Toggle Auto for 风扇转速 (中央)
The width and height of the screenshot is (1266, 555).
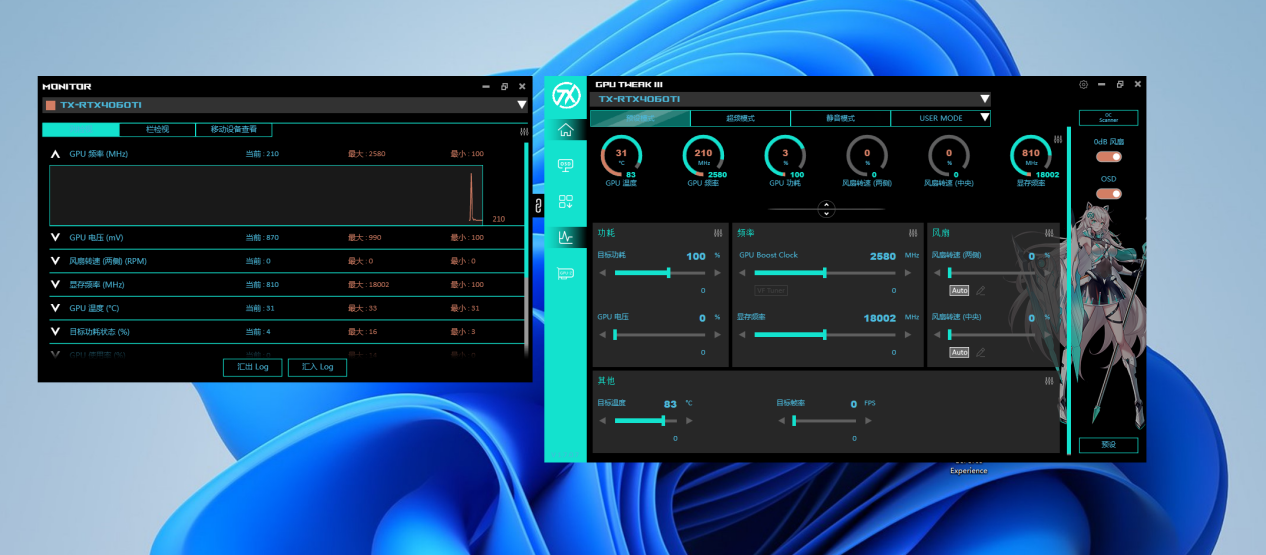point(959,352)
